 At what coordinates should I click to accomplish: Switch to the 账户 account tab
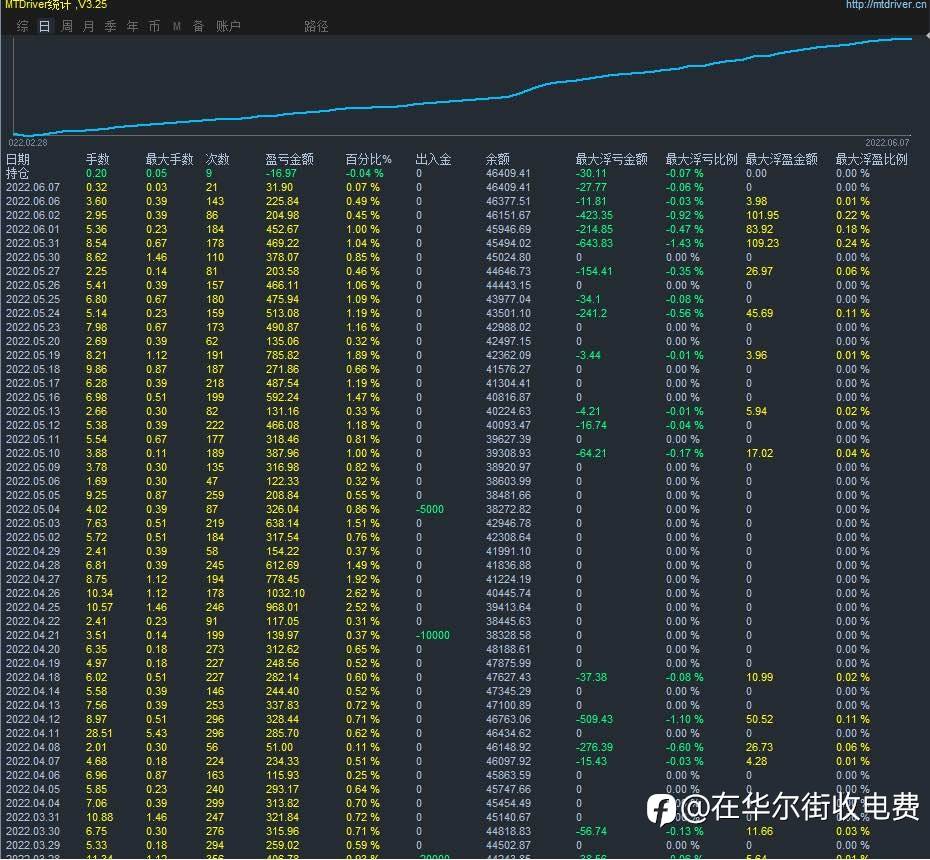coord(228,26)
